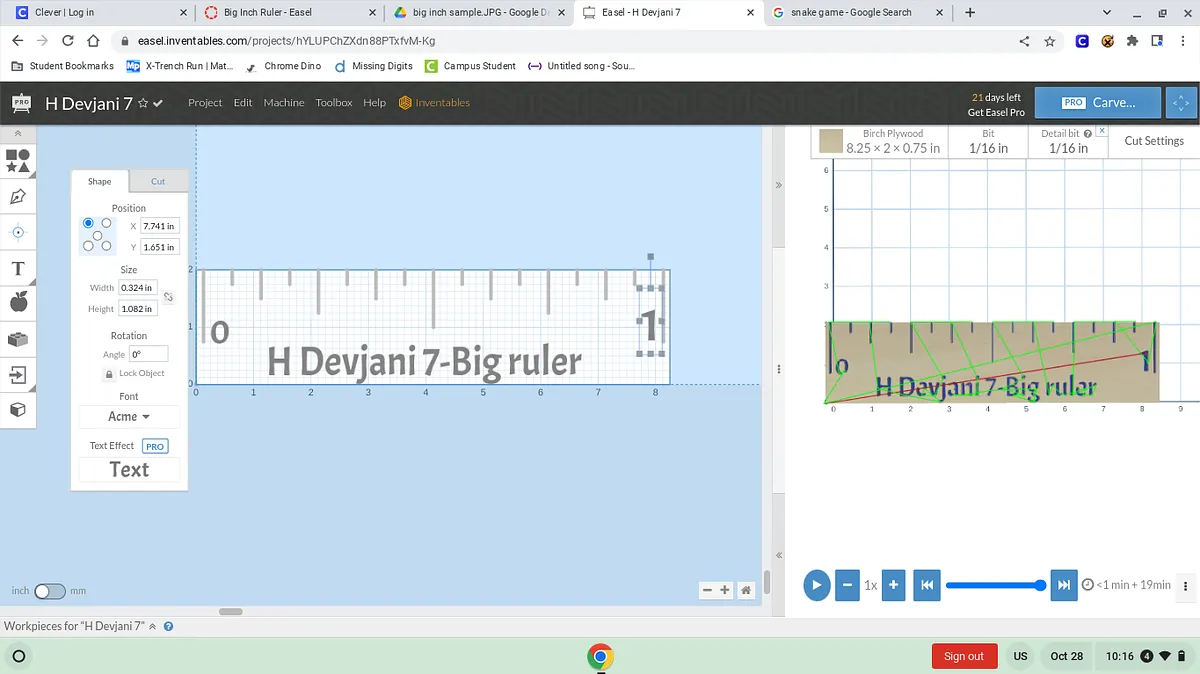1200x674 pixels.
Task: Click the home view reset icon
Action: (745, 590)
